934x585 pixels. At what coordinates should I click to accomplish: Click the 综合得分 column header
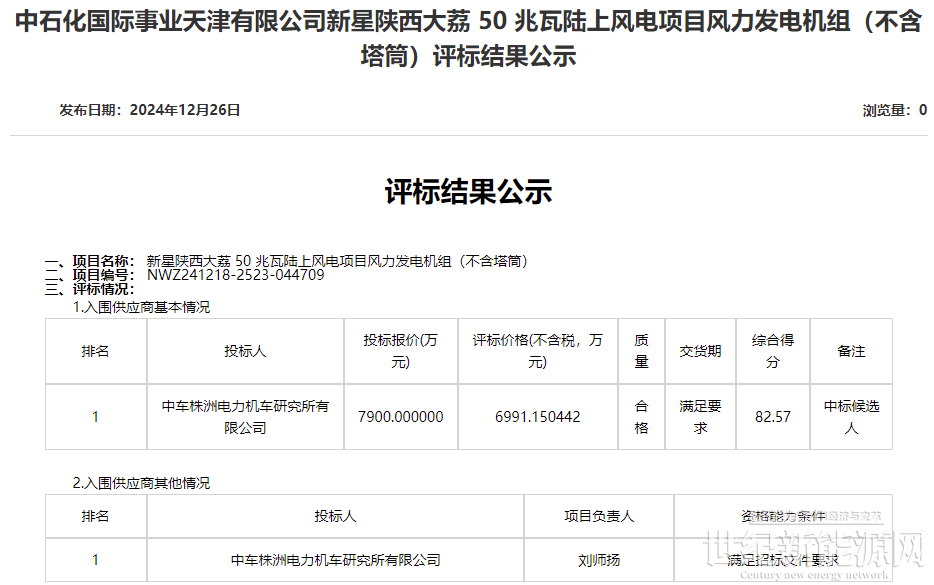[x=773, y=351]
